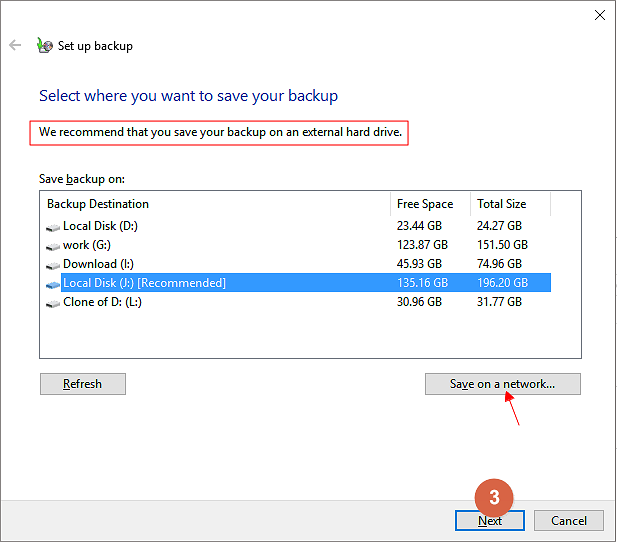Screen dimensions: 617x542
Task: Click the drive icon for Clone of D: (L:)
Action: coord(53,302)
